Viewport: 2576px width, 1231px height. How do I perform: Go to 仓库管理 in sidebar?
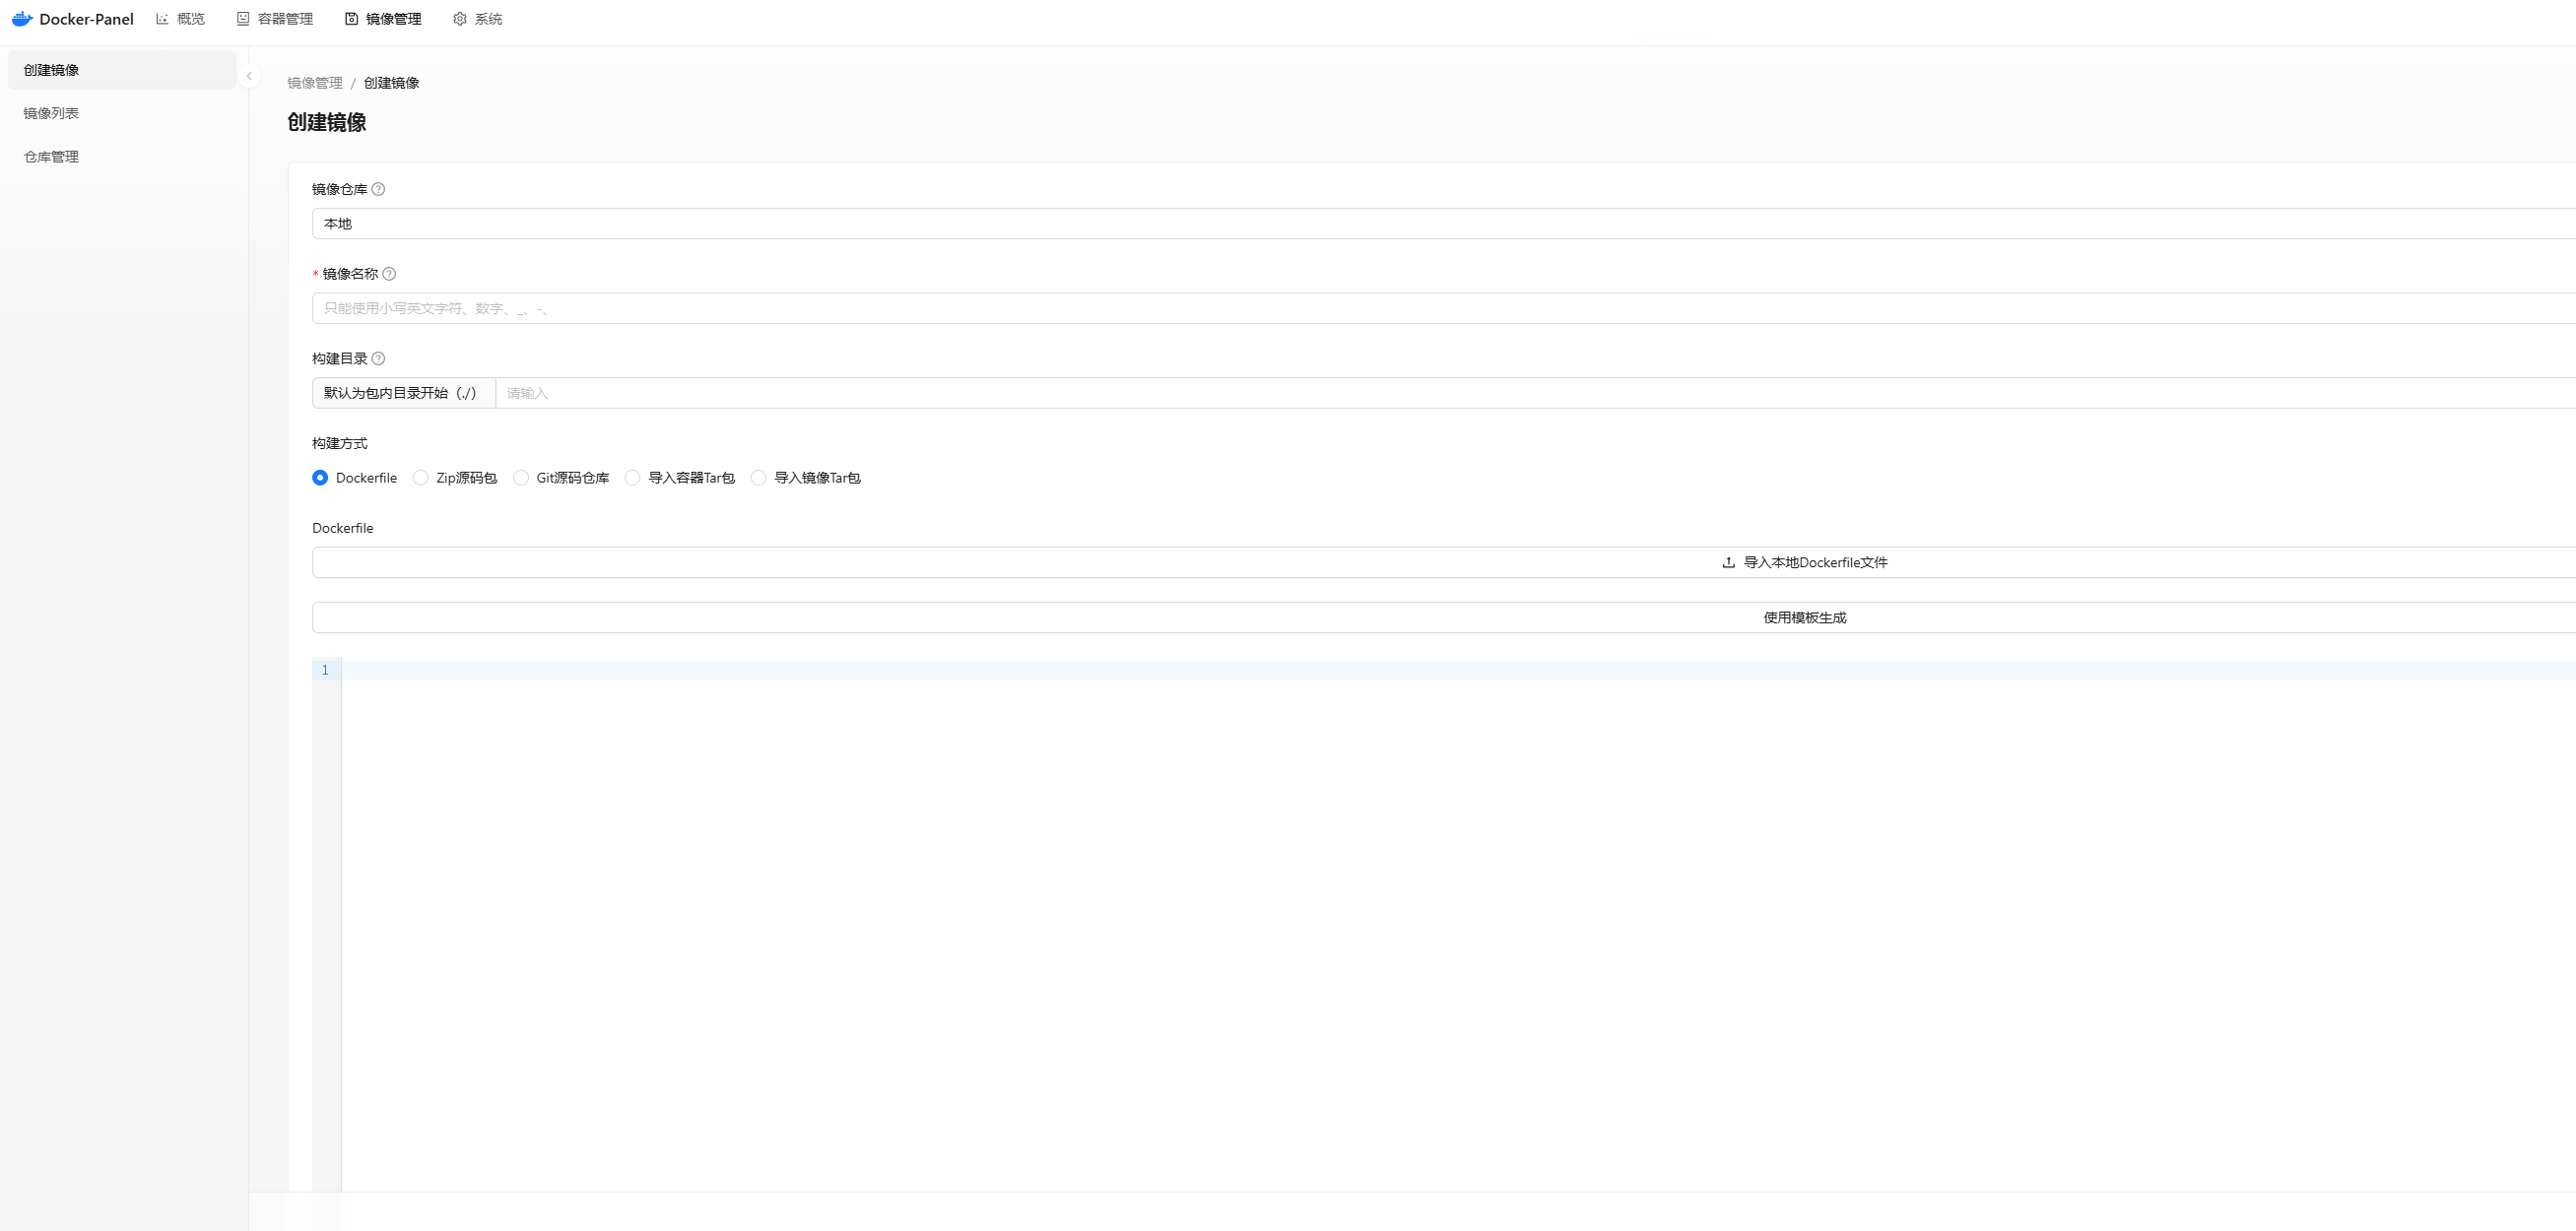pyautogui.click(x=122, y=157)
